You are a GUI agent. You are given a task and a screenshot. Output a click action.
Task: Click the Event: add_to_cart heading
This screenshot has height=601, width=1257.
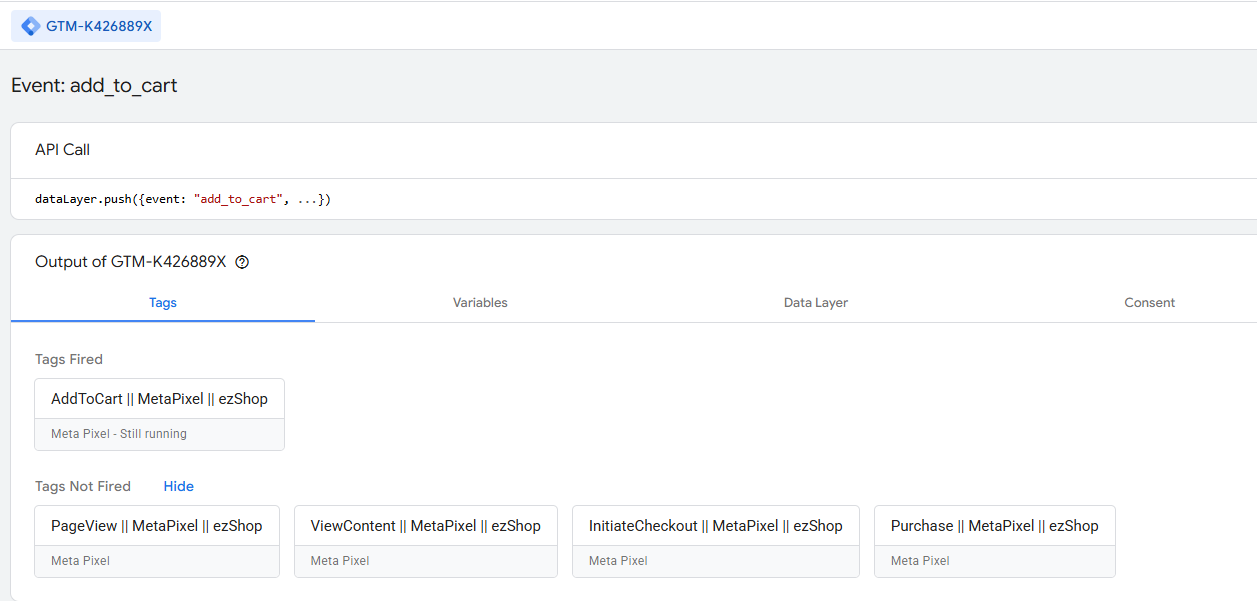[x=94, y=85]
